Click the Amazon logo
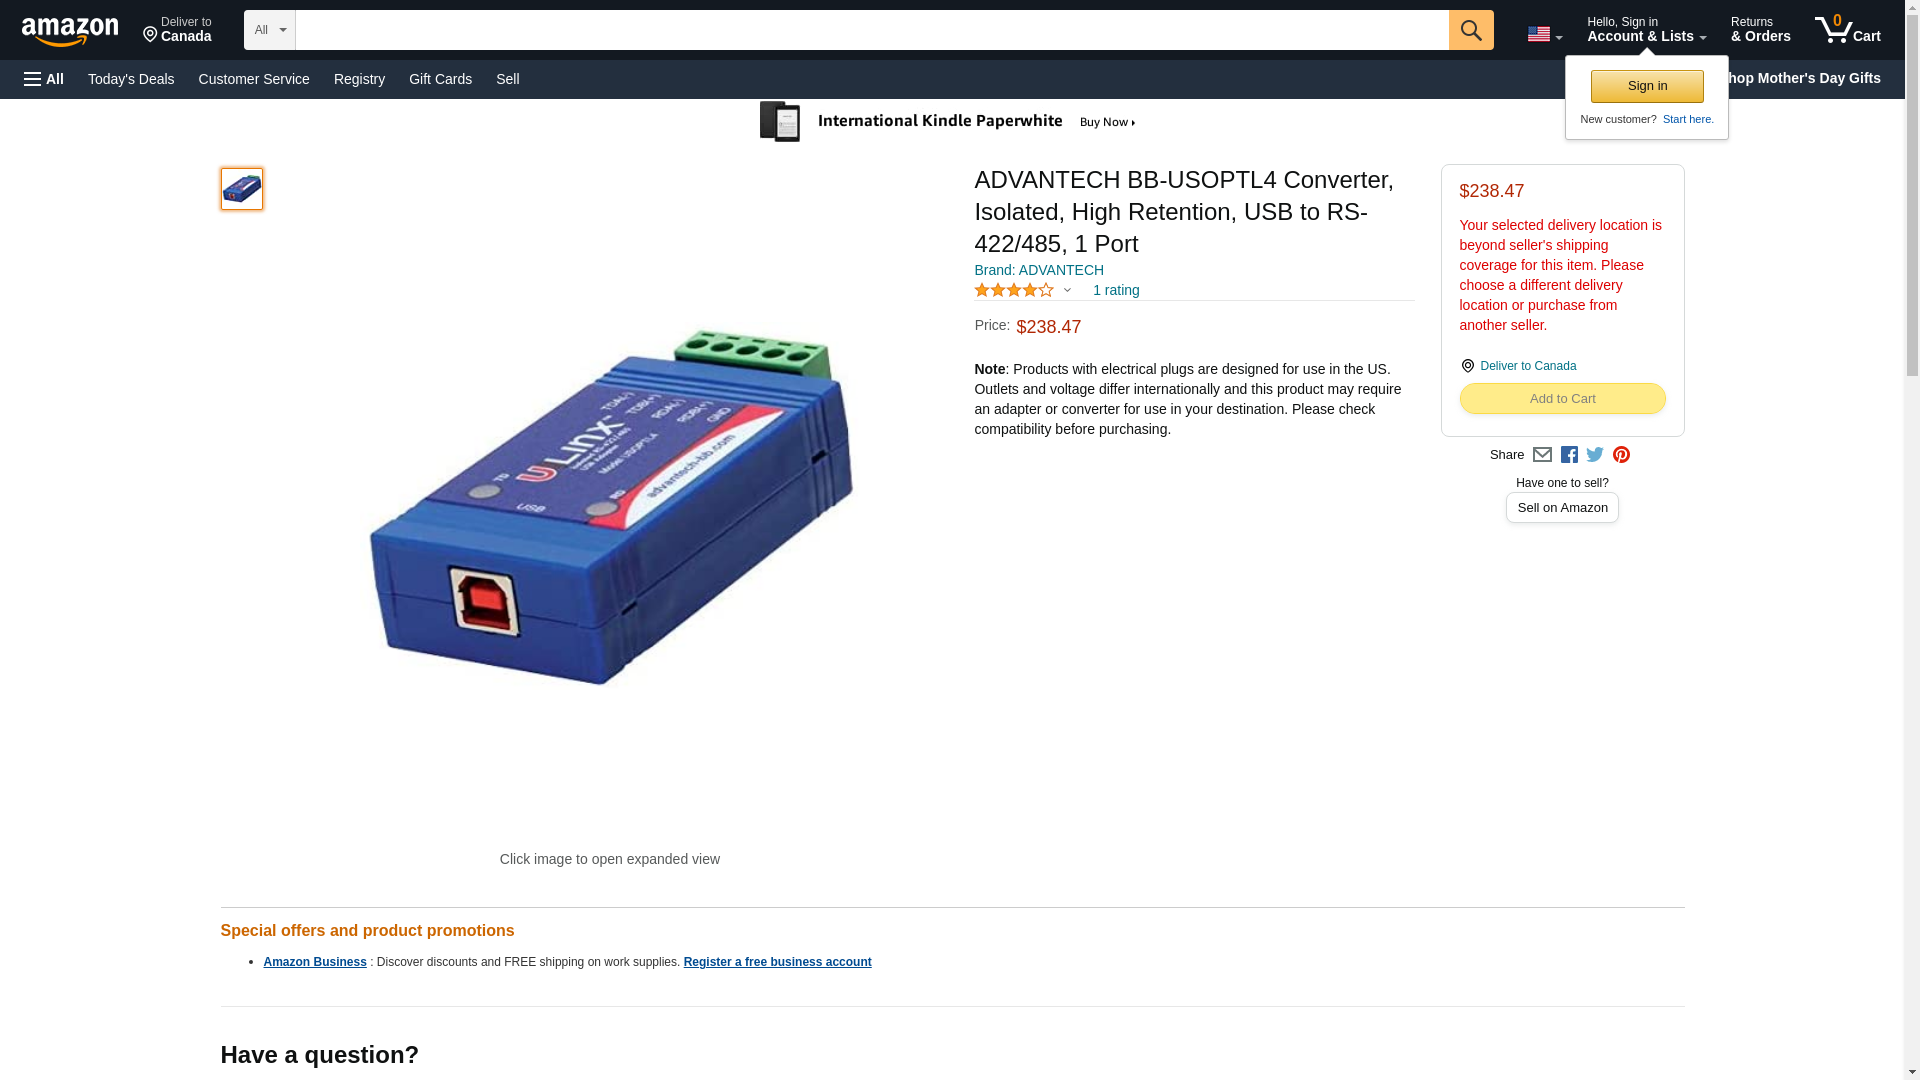1920x1080 pixels. click(x=70, y=31)
